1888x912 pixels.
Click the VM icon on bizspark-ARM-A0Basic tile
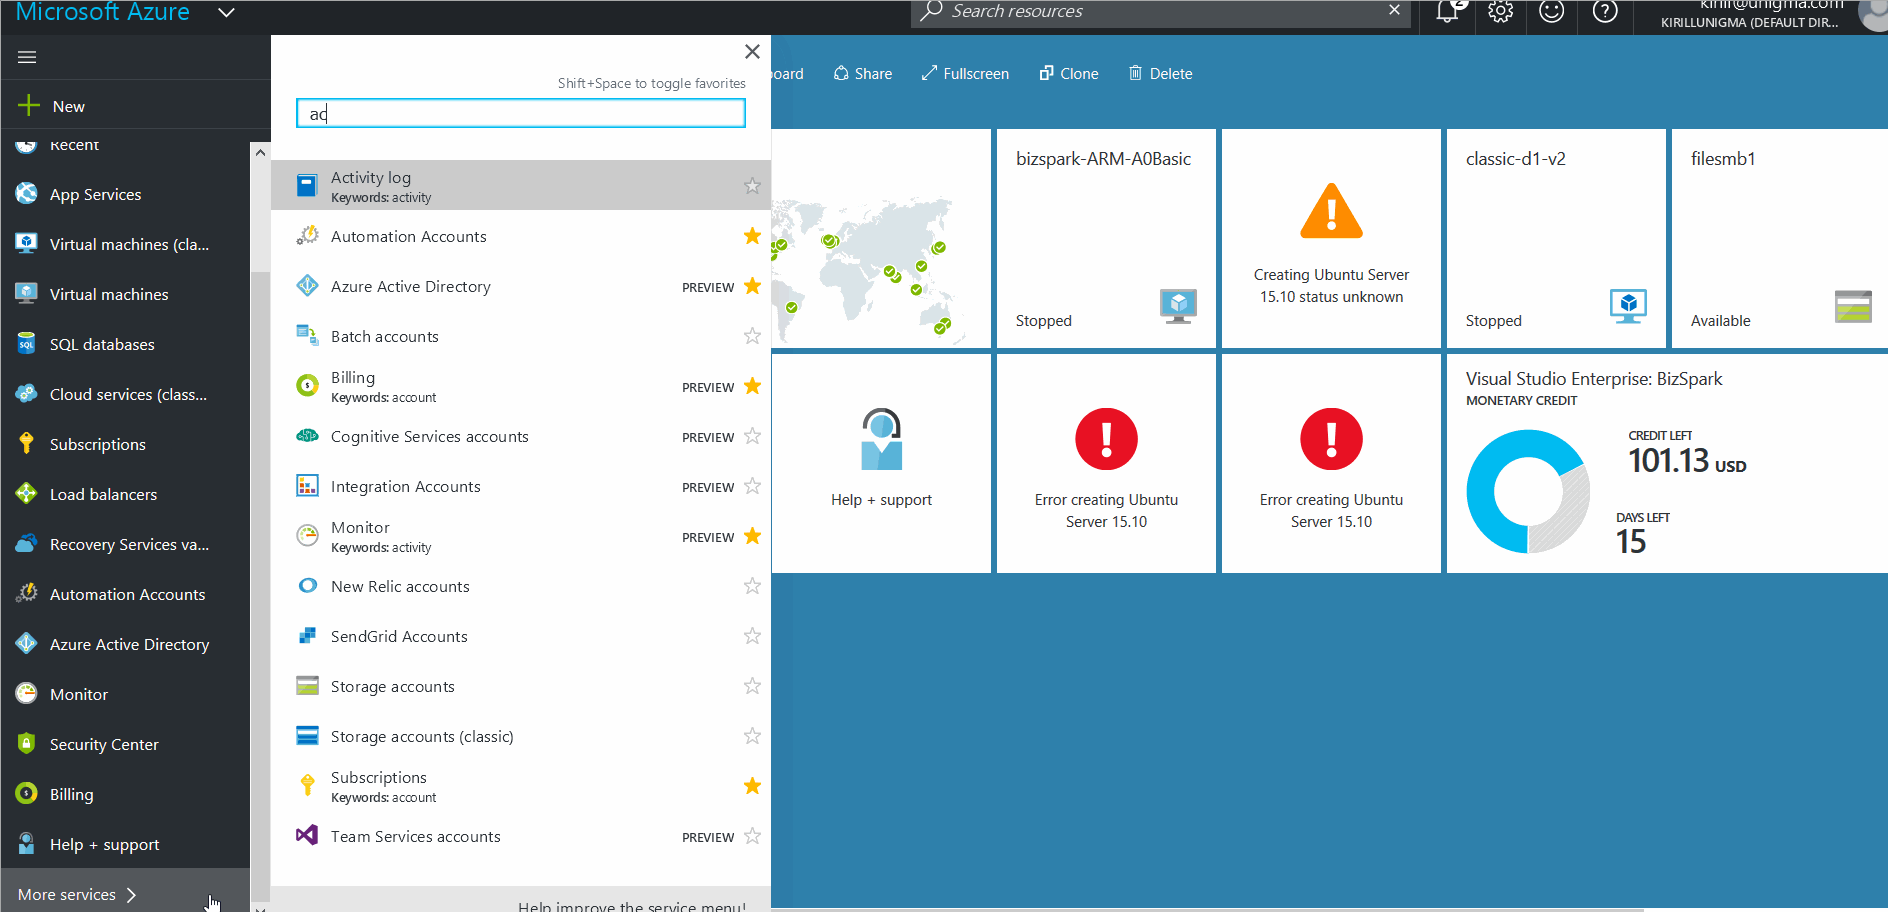tap(1178, 306)
